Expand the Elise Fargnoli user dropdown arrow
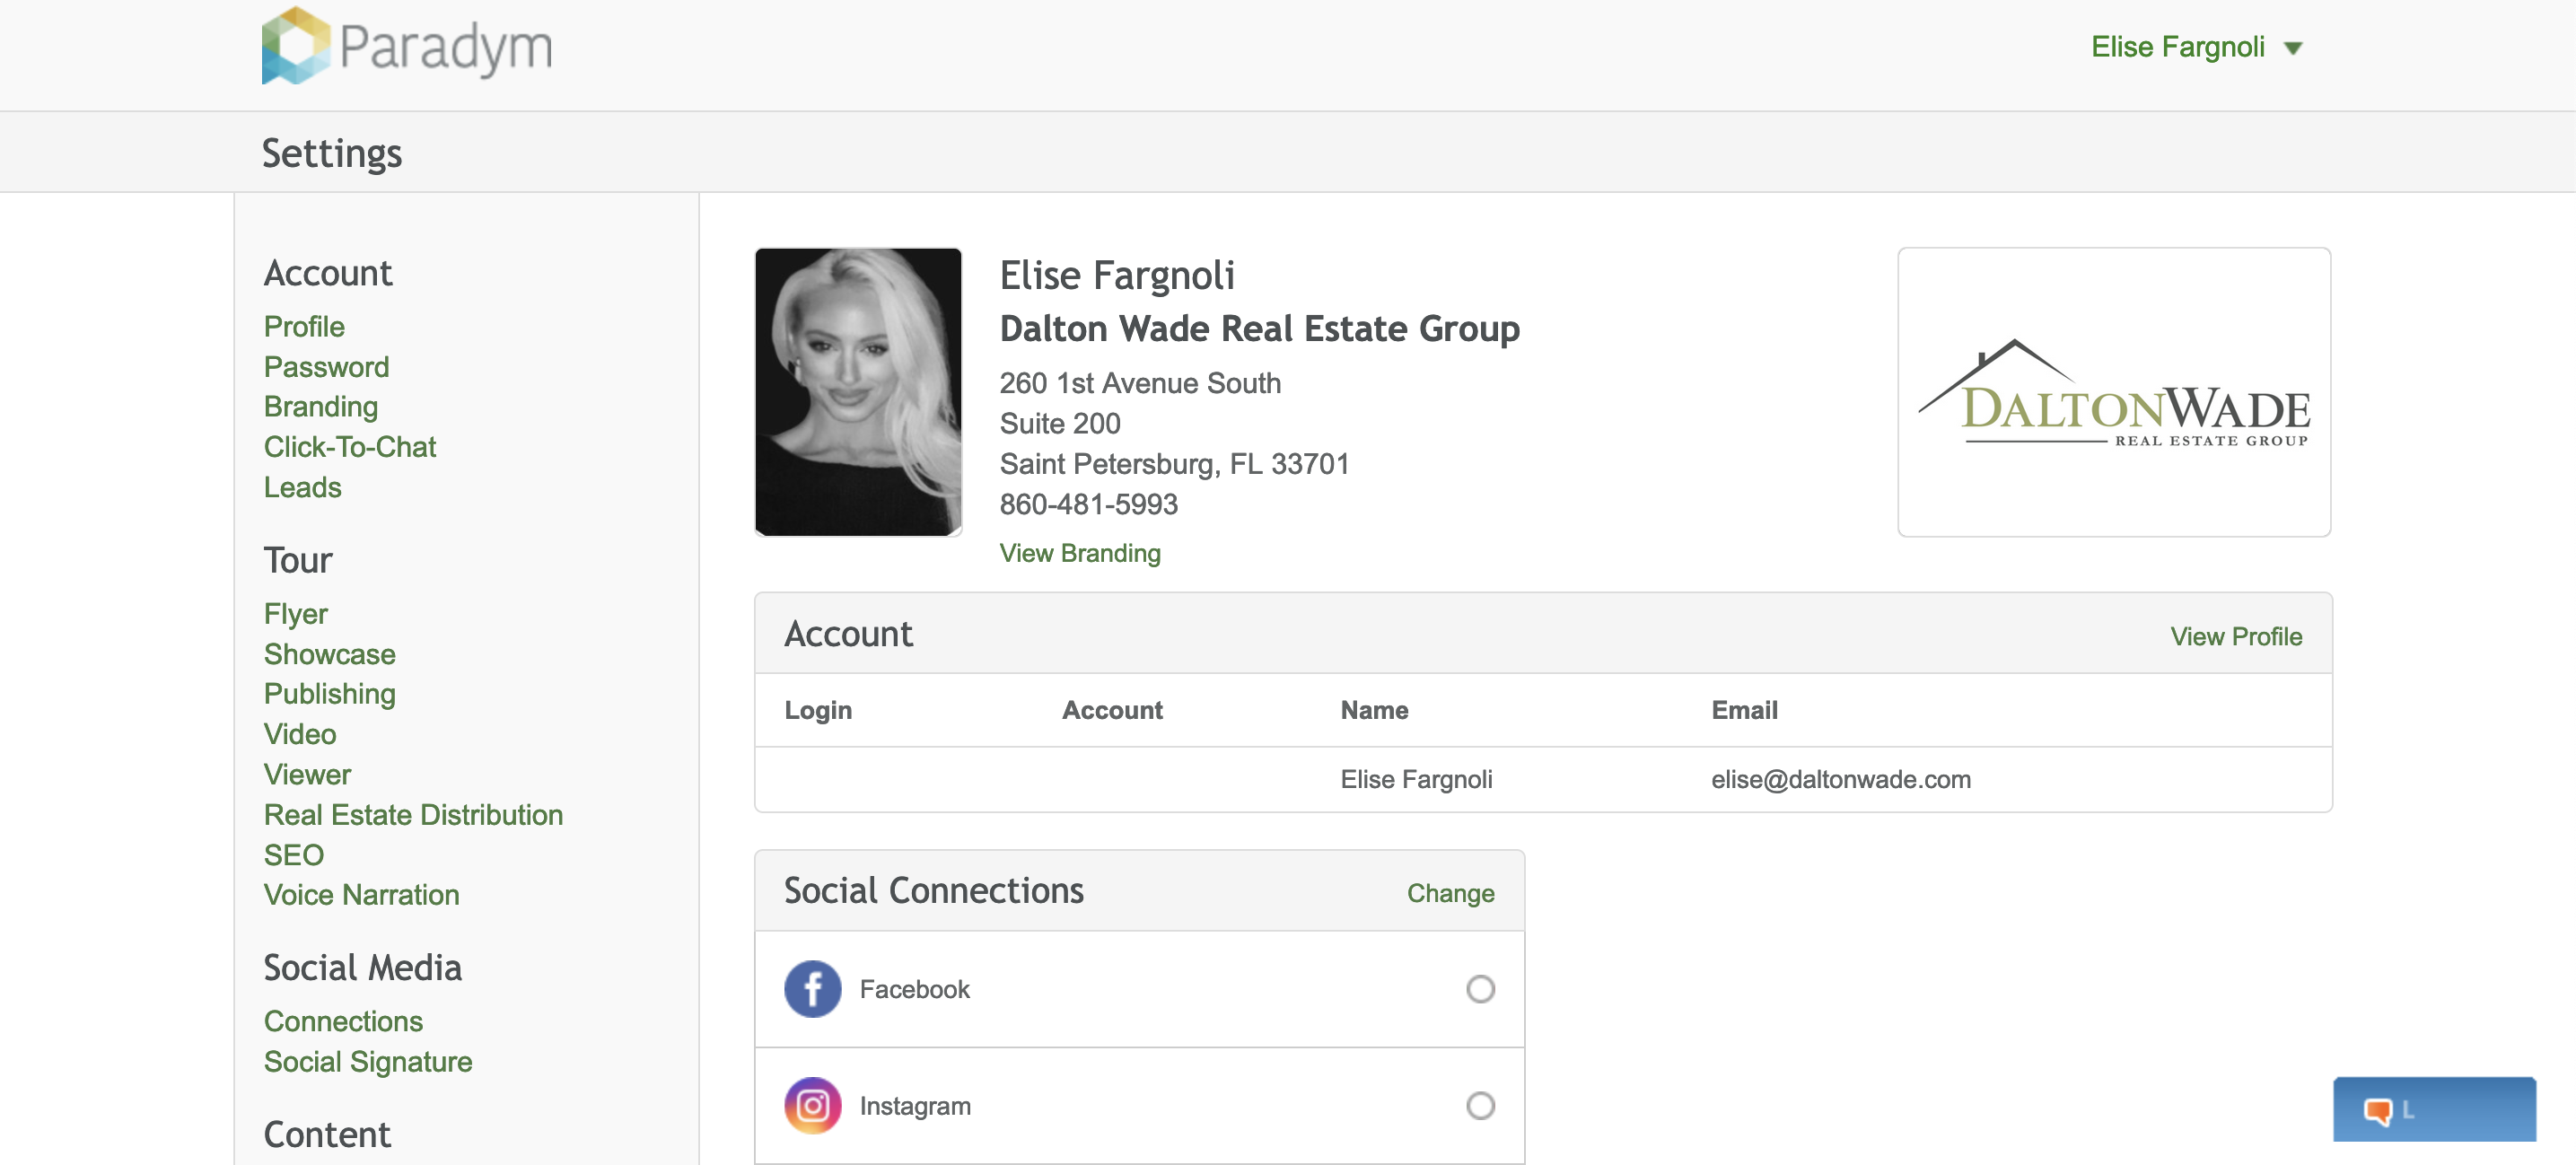Screen dimensions: 2576x1165 [2293, 48]
